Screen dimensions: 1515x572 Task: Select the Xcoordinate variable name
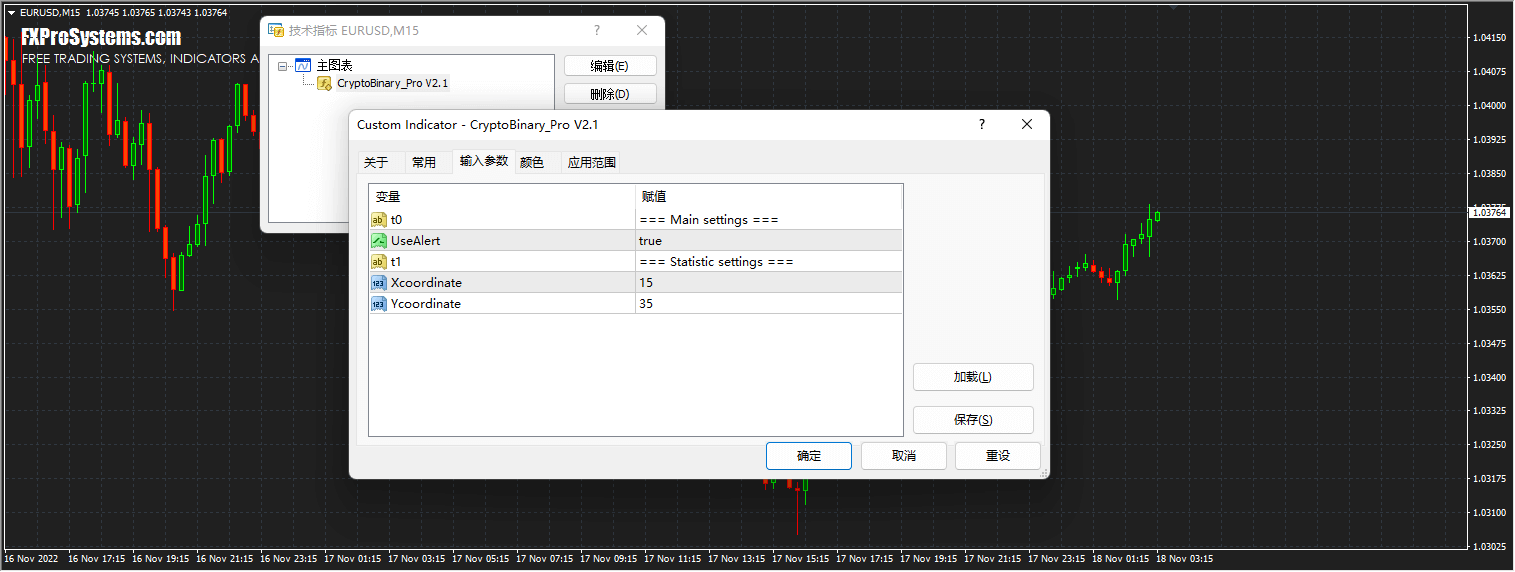[426, 283]
